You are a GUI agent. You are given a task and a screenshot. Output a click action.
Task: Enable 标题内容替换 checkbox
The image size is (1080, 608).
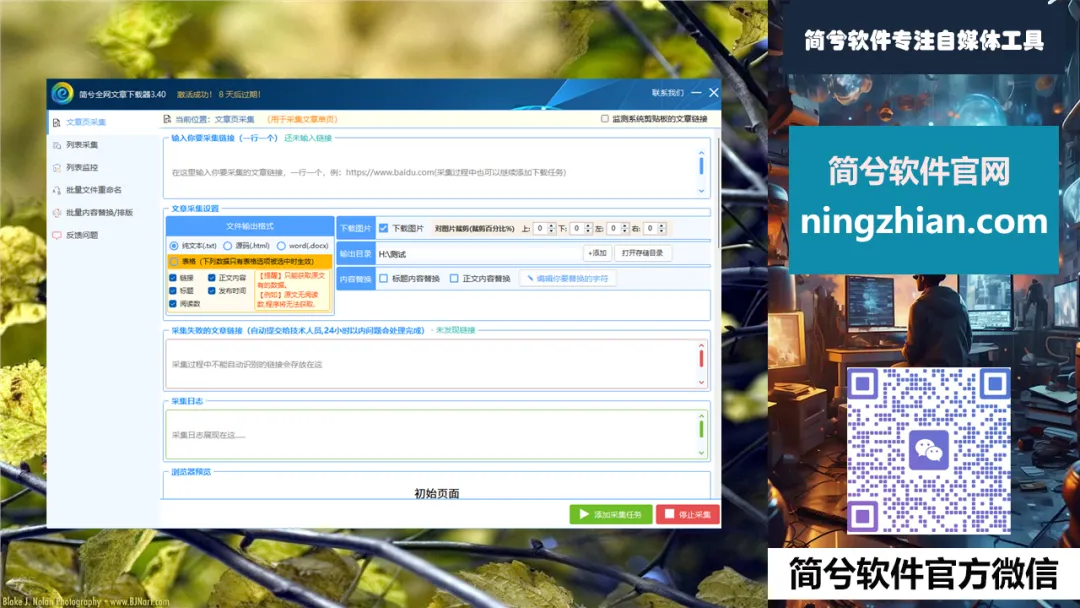(x=384, y=279)
